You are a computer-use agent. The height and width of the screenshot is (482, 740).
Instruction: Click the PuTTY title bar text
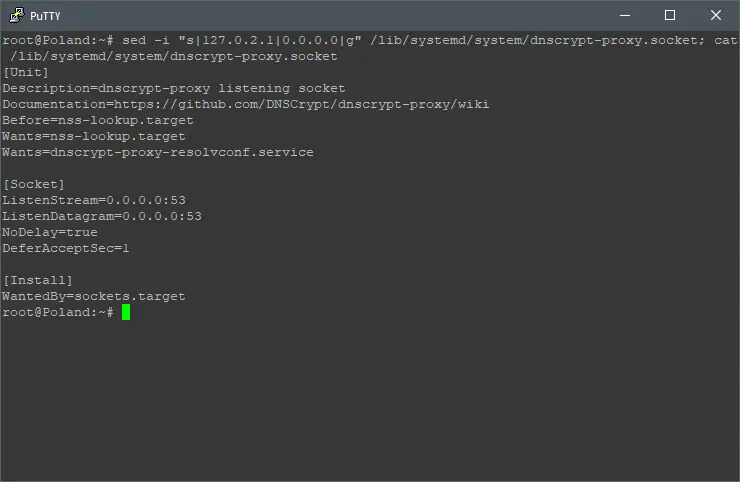coord(45,16)
